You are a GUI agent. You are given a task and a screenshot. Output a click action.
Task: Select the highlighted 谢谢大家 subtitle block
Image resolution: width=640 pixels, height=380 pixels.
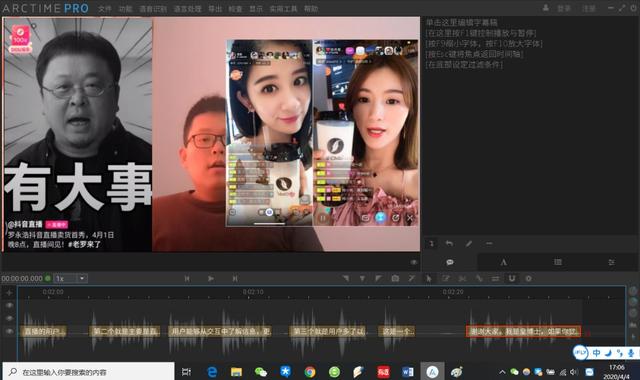click(x=523, y=331)
